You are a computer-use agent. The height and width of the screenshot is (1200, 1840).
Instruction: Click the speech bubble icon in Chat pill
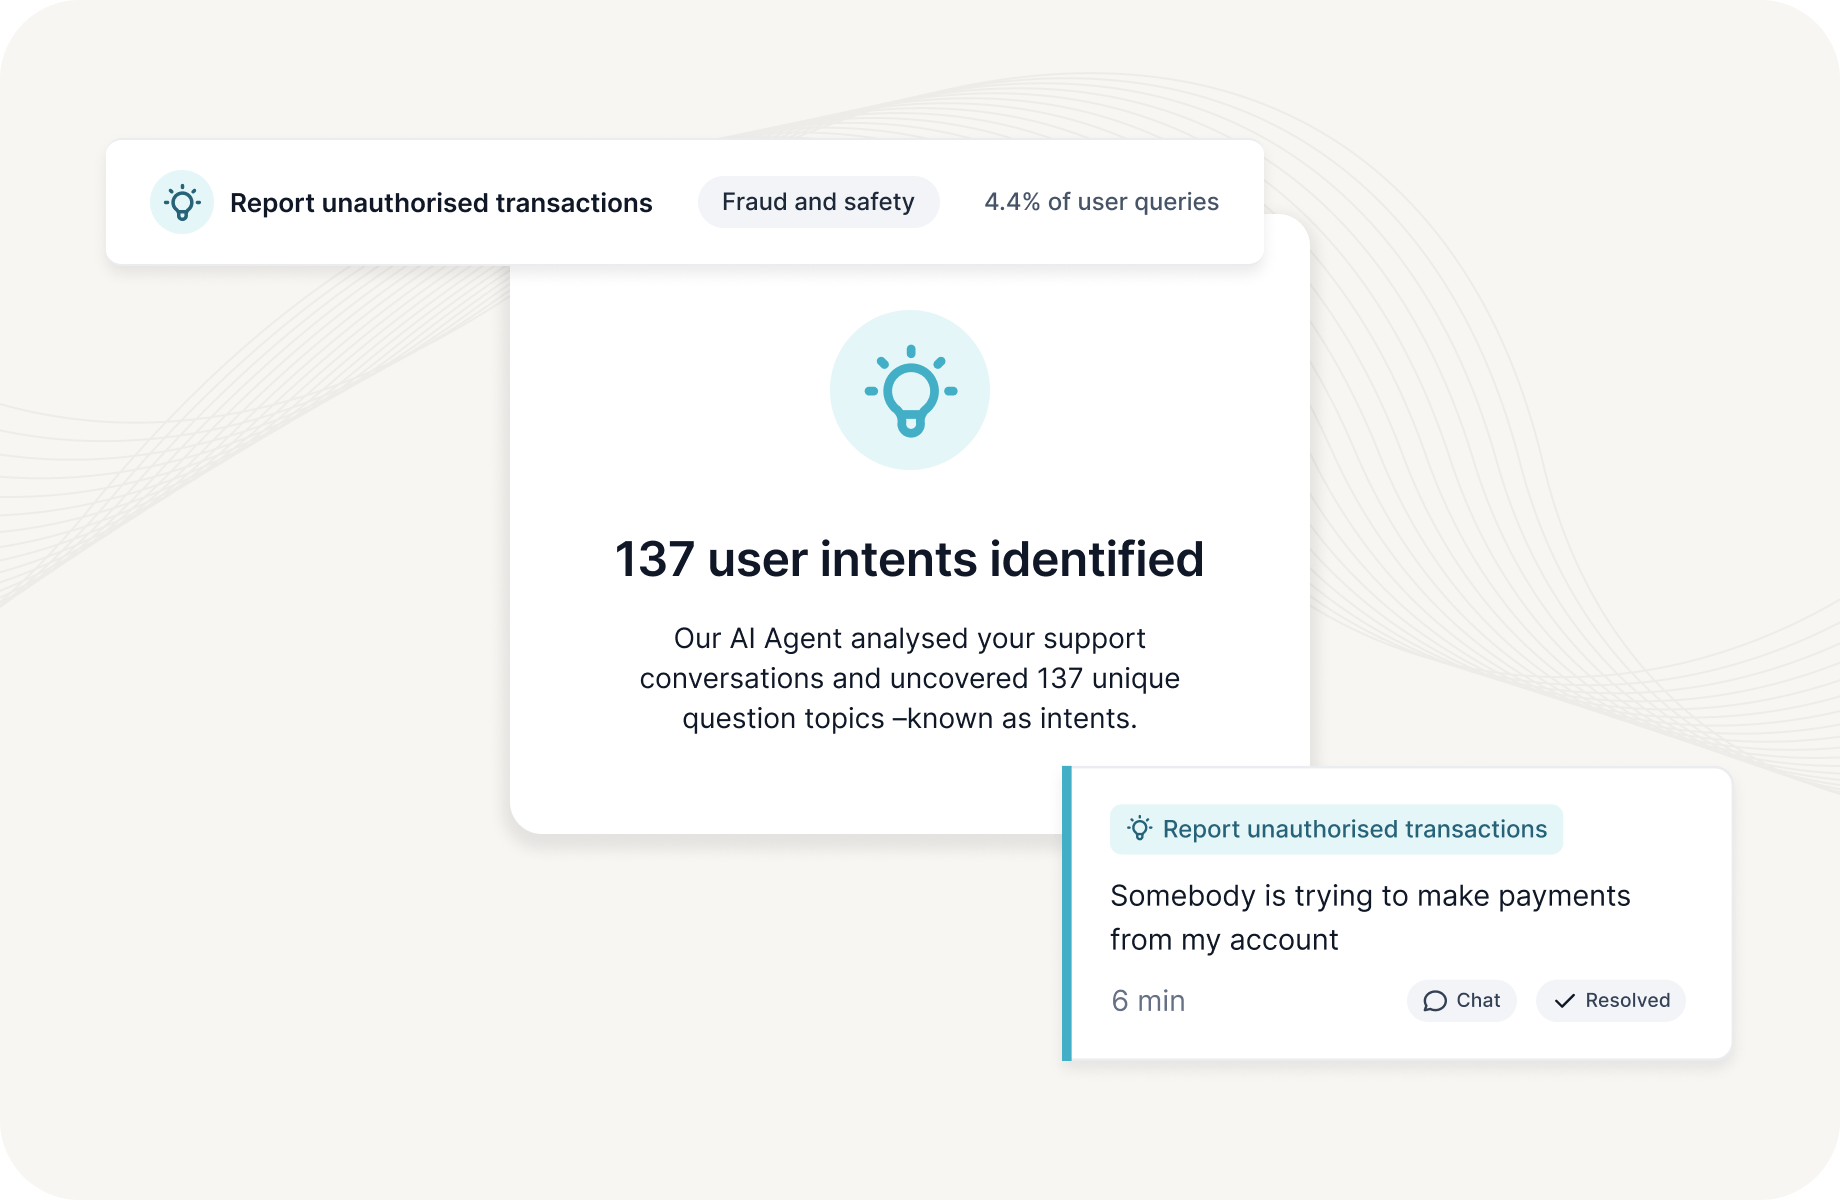coord(1435,1001)
